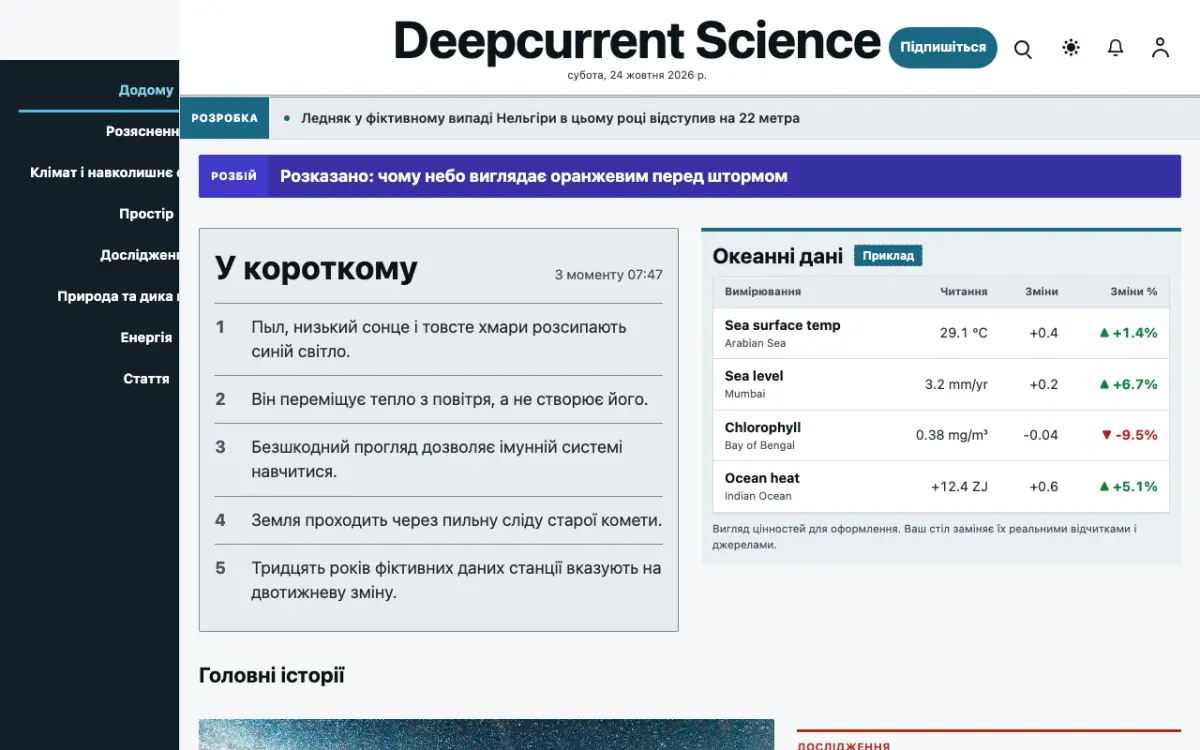Viewport: 1200px width, 750px height.
Task: Select Простір in the sidebar
Action: [146, 213]
